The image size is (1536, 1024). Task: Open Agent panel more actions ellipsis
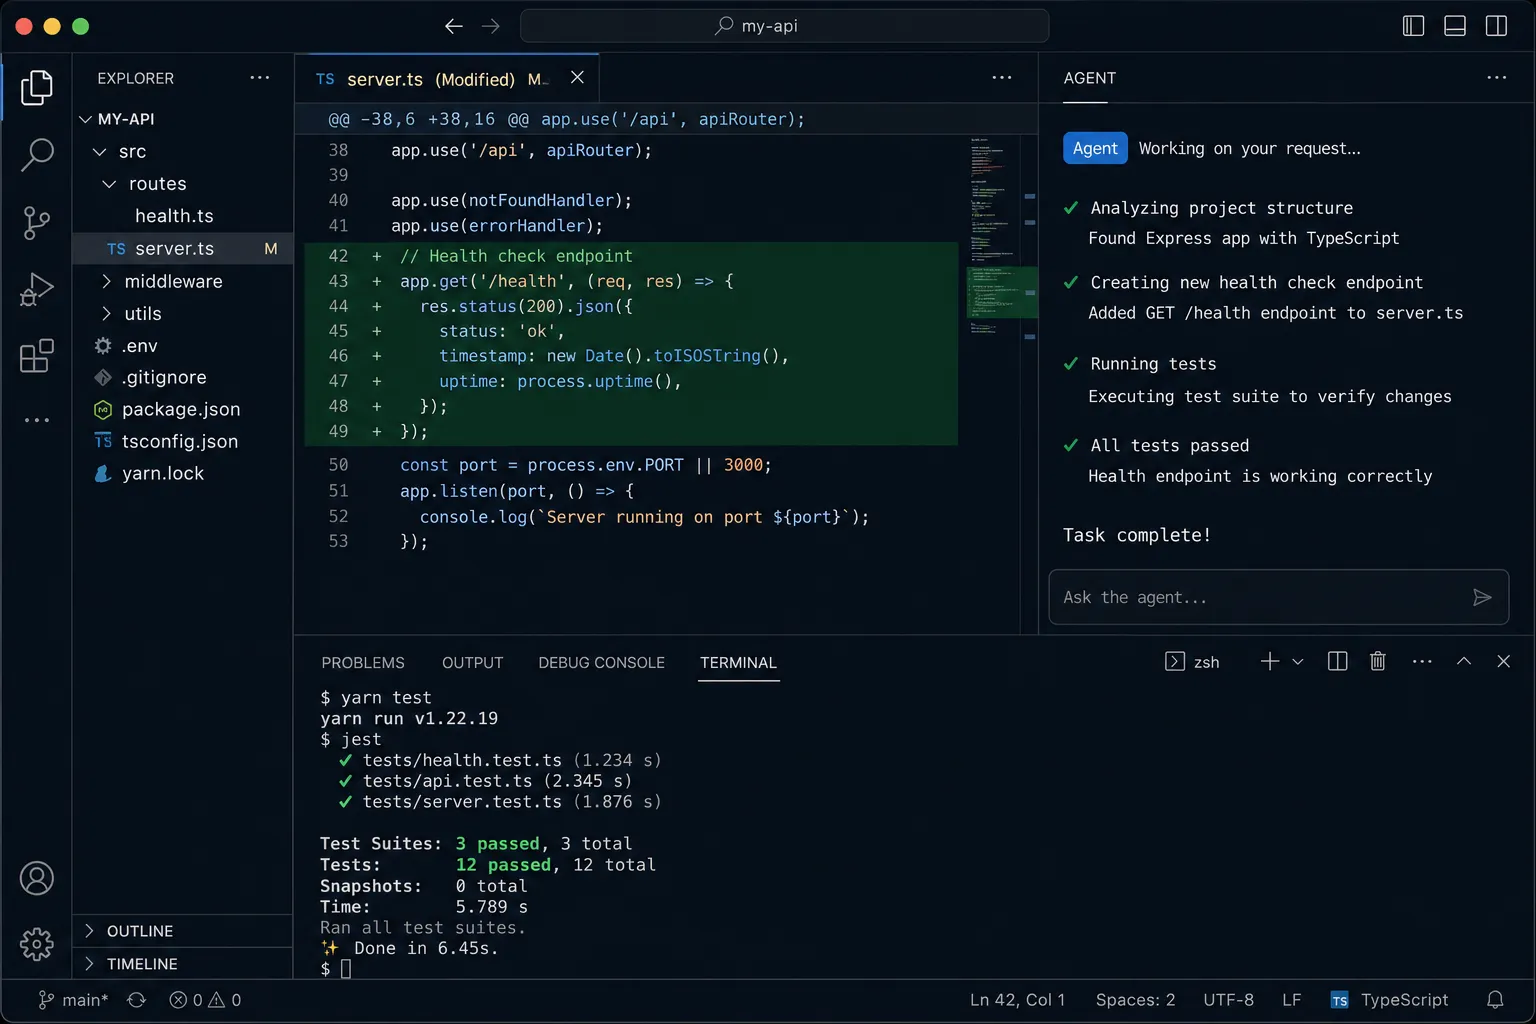[x=1496, y=78]
